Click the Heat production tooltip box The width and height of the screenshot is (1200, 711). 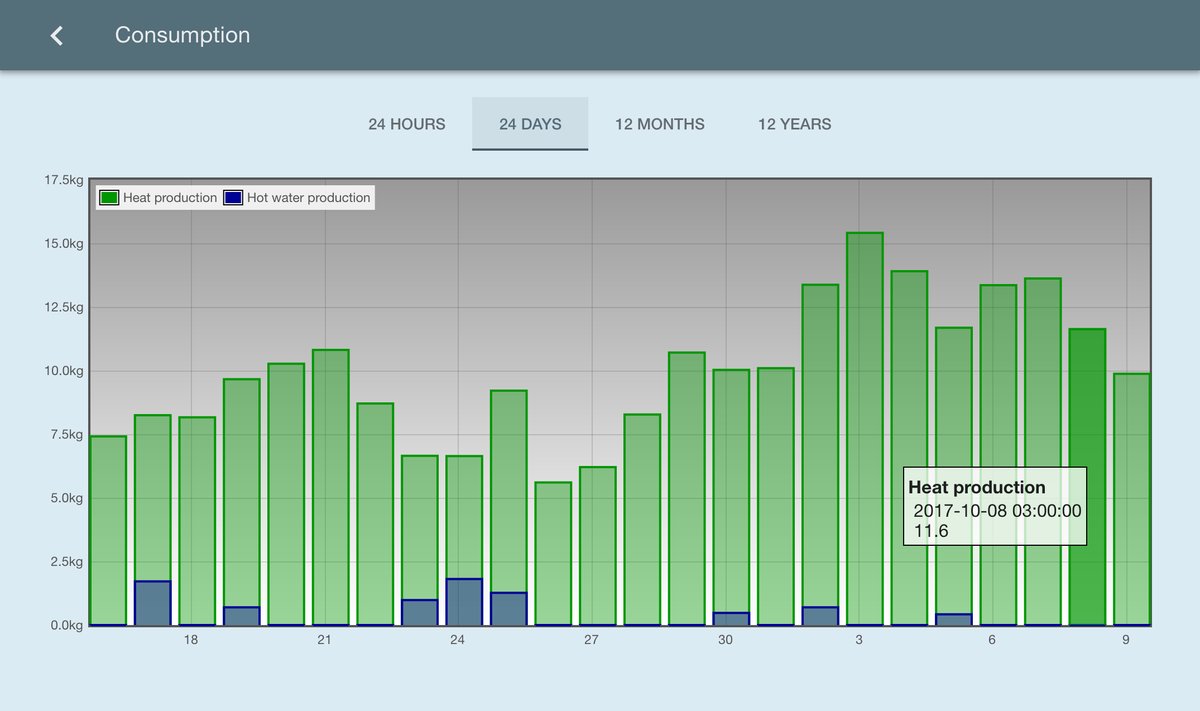point(994,506)
